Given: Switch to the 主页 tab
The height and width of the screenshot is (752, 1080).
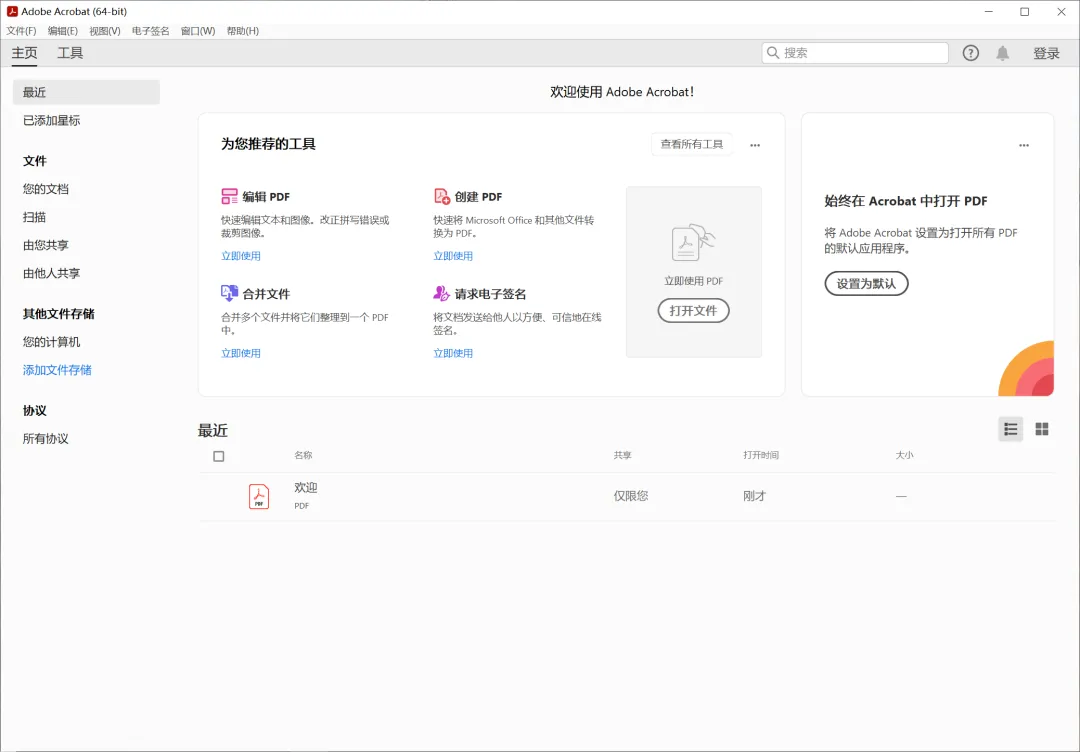Looking at the screenshot, I should click(x=25, y=53).
